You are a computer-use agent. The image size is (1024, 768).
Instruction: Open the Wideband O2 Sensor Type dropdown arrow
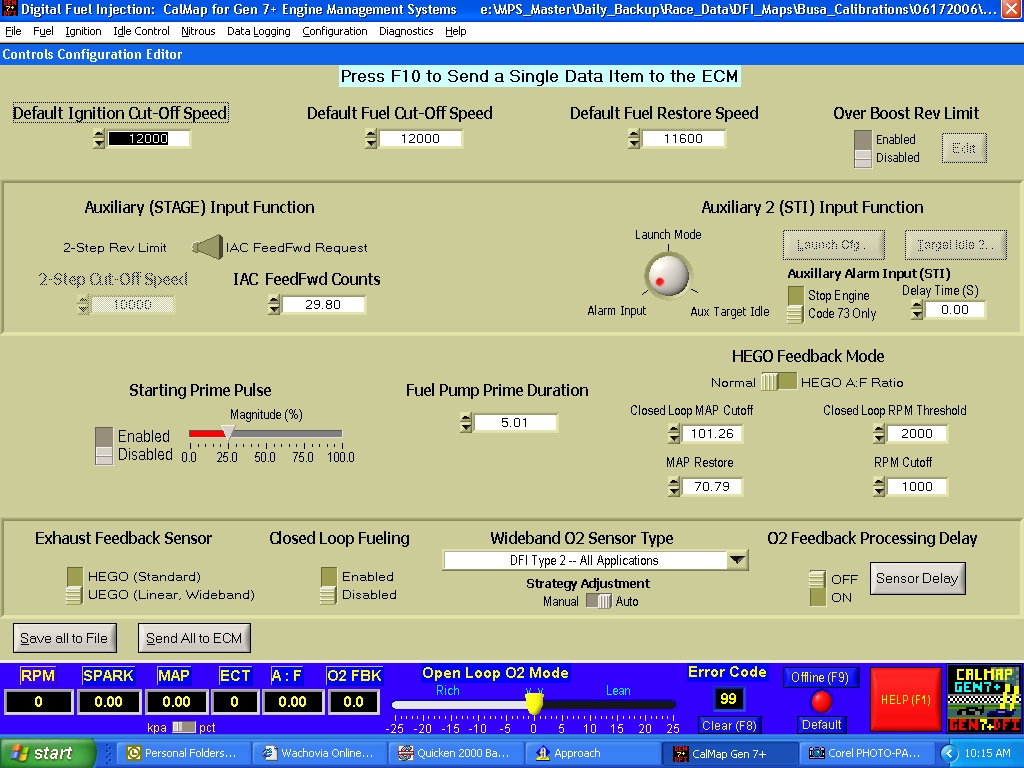click(737, 560)
